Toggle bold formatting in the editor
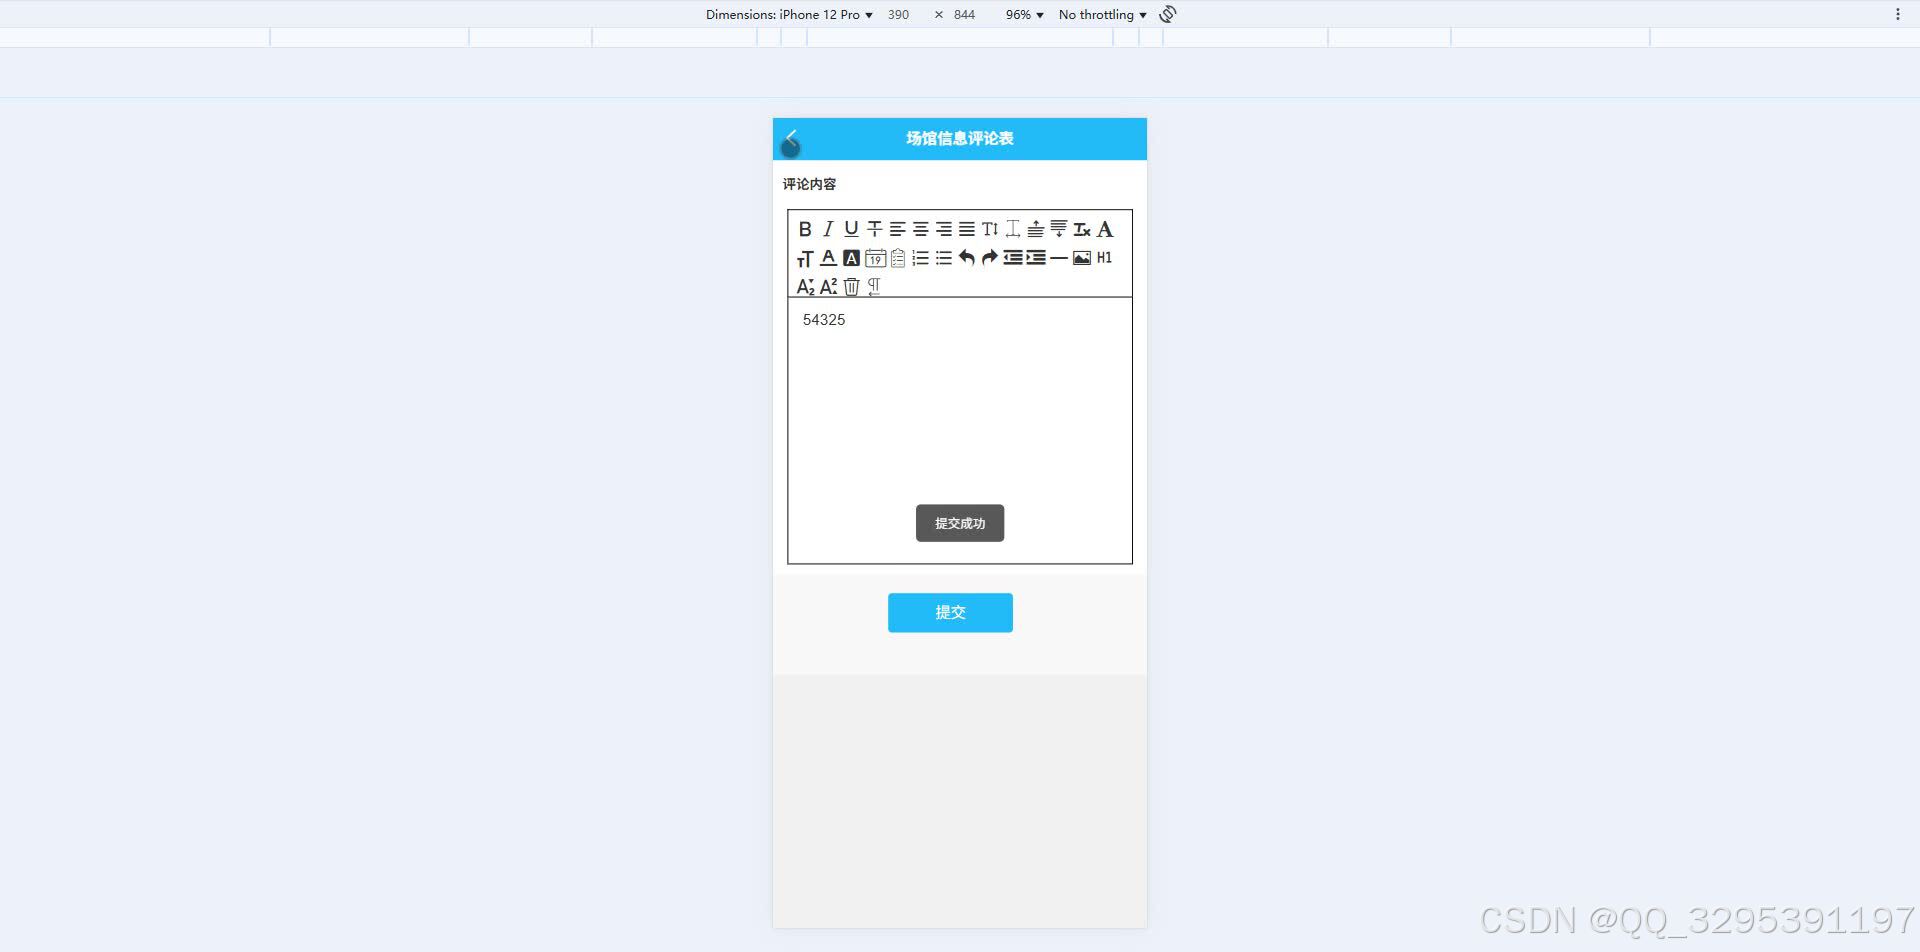Screen dimensions: 1920x952 (x=806, y=229)
